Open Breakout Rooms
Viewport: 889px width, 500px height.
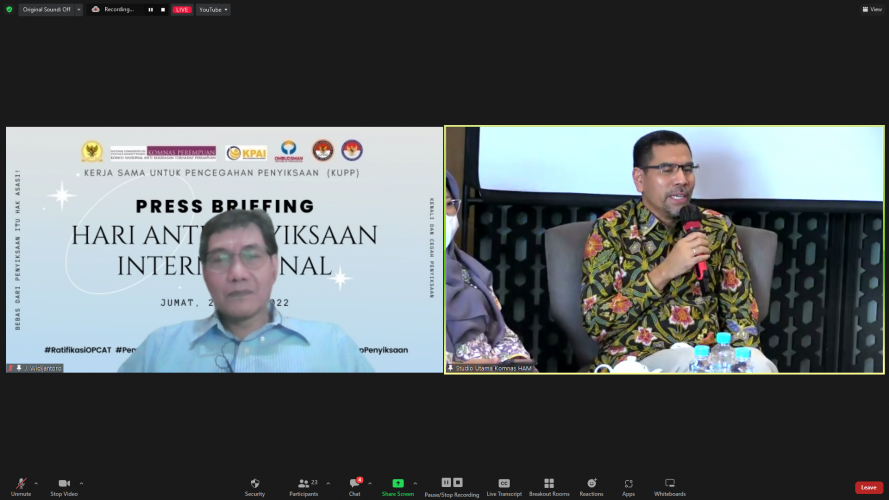[549, 484]
